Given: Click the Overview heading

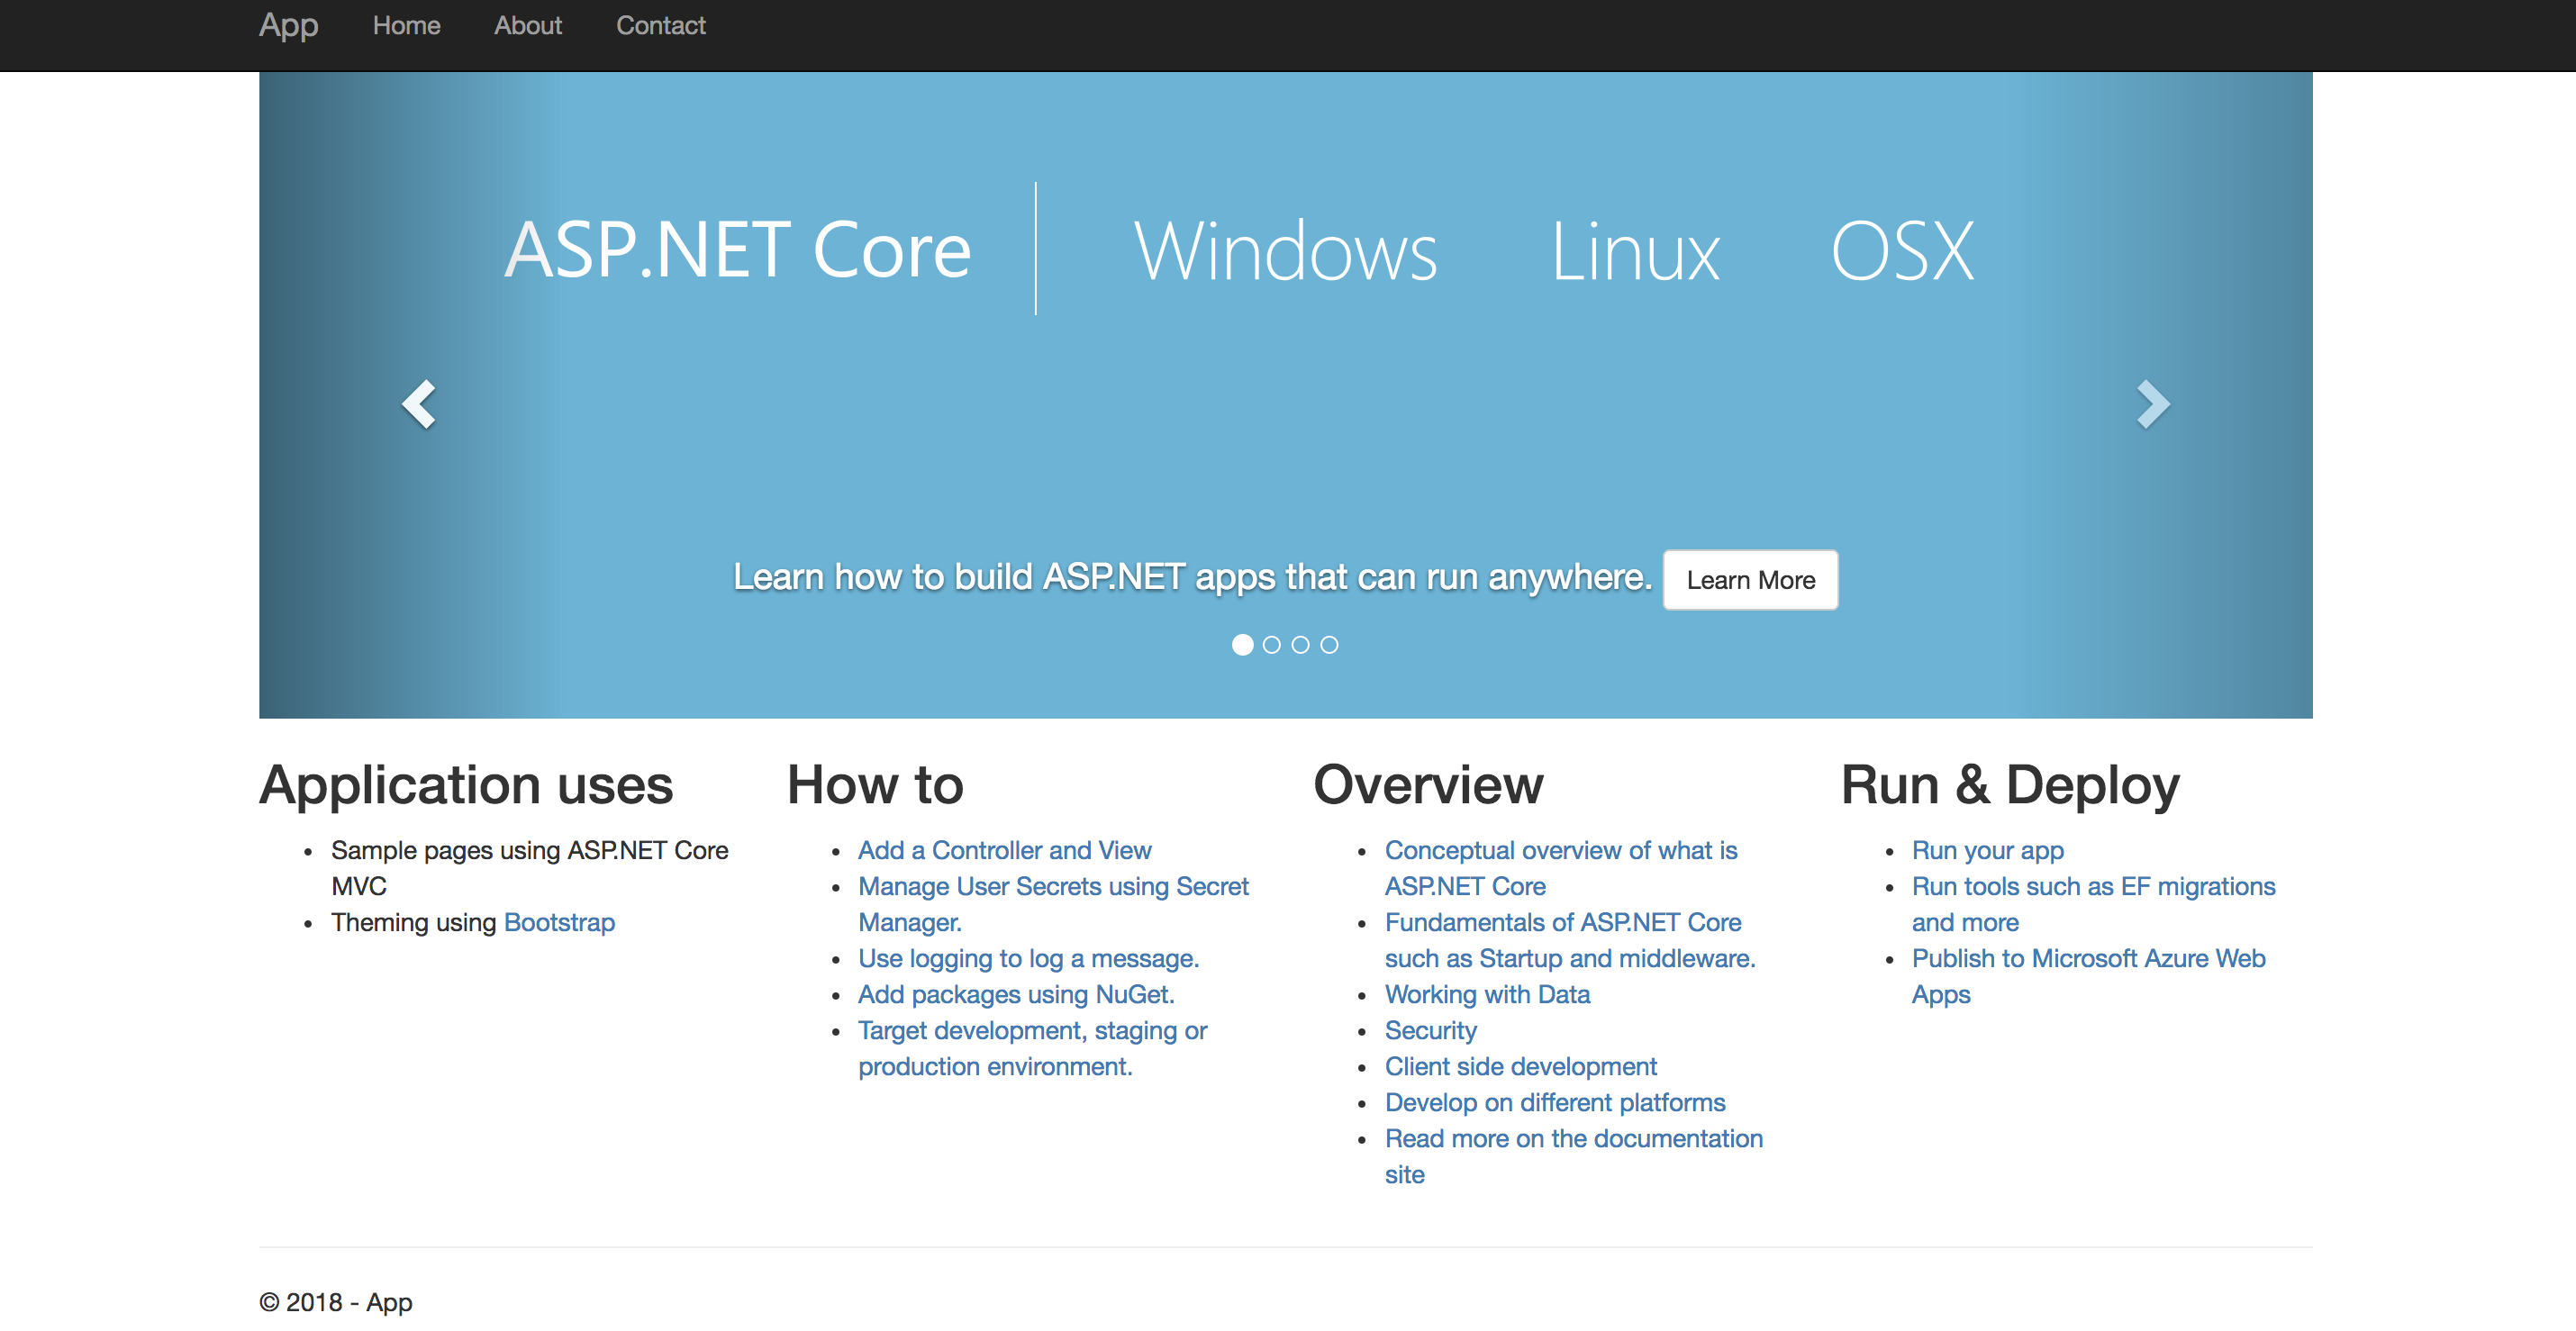Looking at the screenshot, I should tap(1428, 785).
